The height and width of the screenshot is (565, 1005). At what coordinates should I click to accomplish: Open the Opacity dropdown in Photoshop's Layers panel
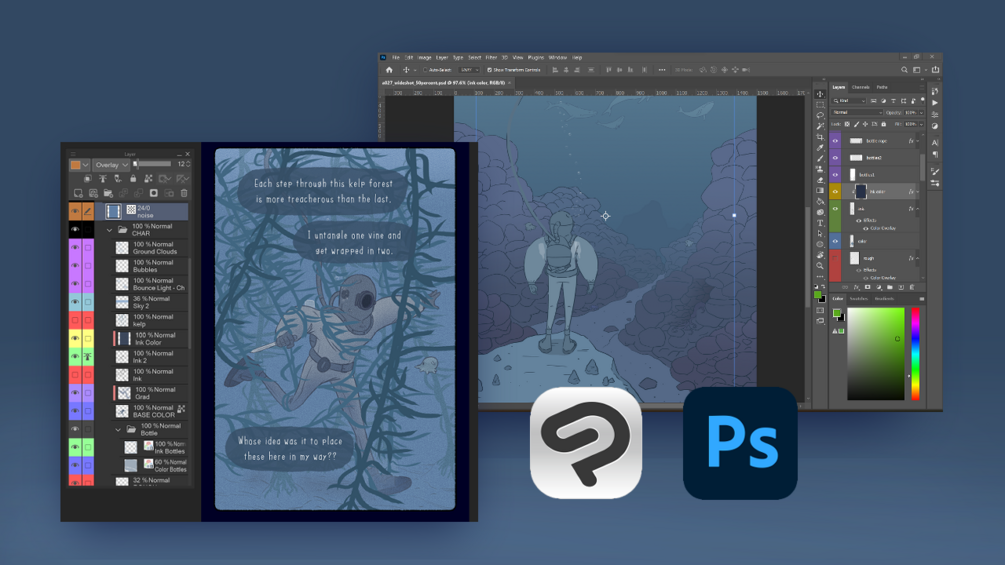click(x=921, y=113)
